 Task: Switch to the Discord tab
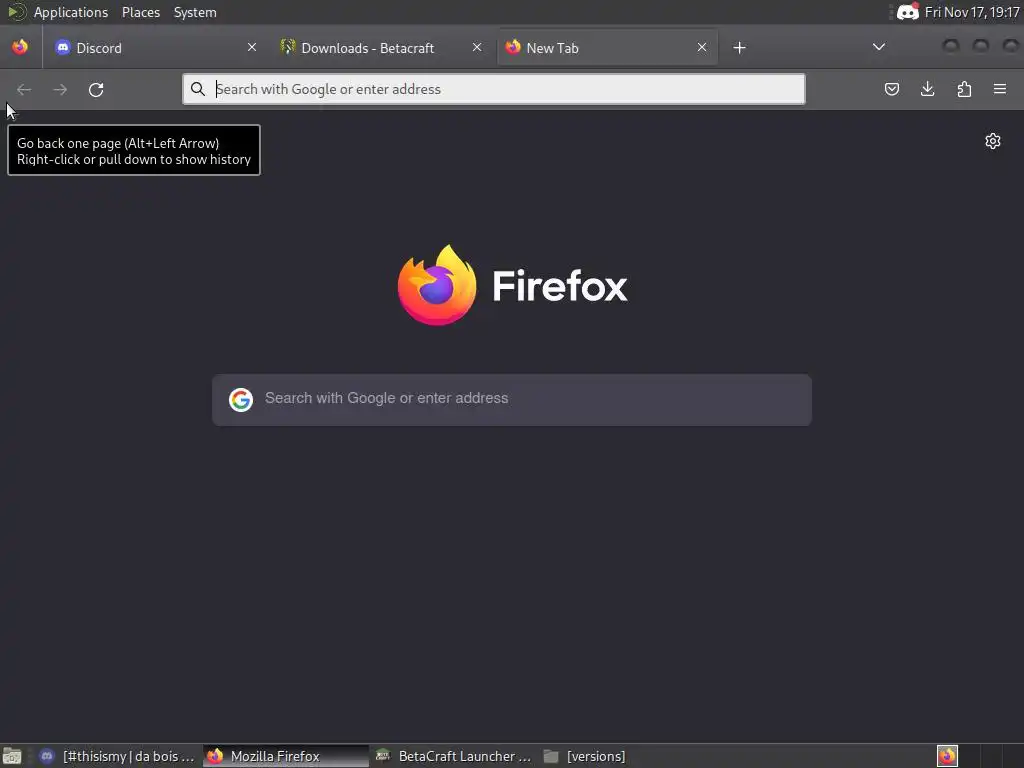[x=155, y=48]
